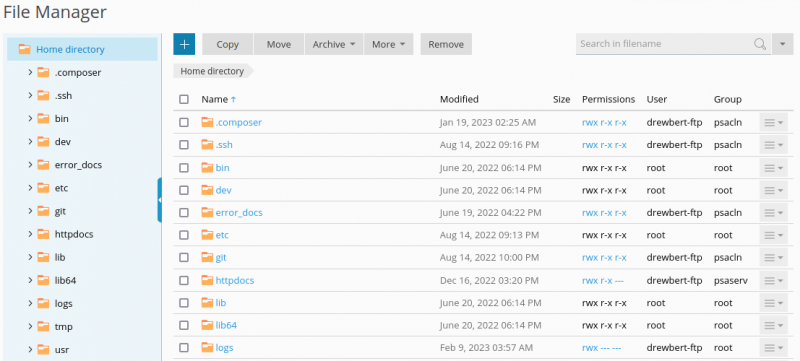Expand the error_docs tree node
The width and height of the screenshot is (800, 361).
31,165
